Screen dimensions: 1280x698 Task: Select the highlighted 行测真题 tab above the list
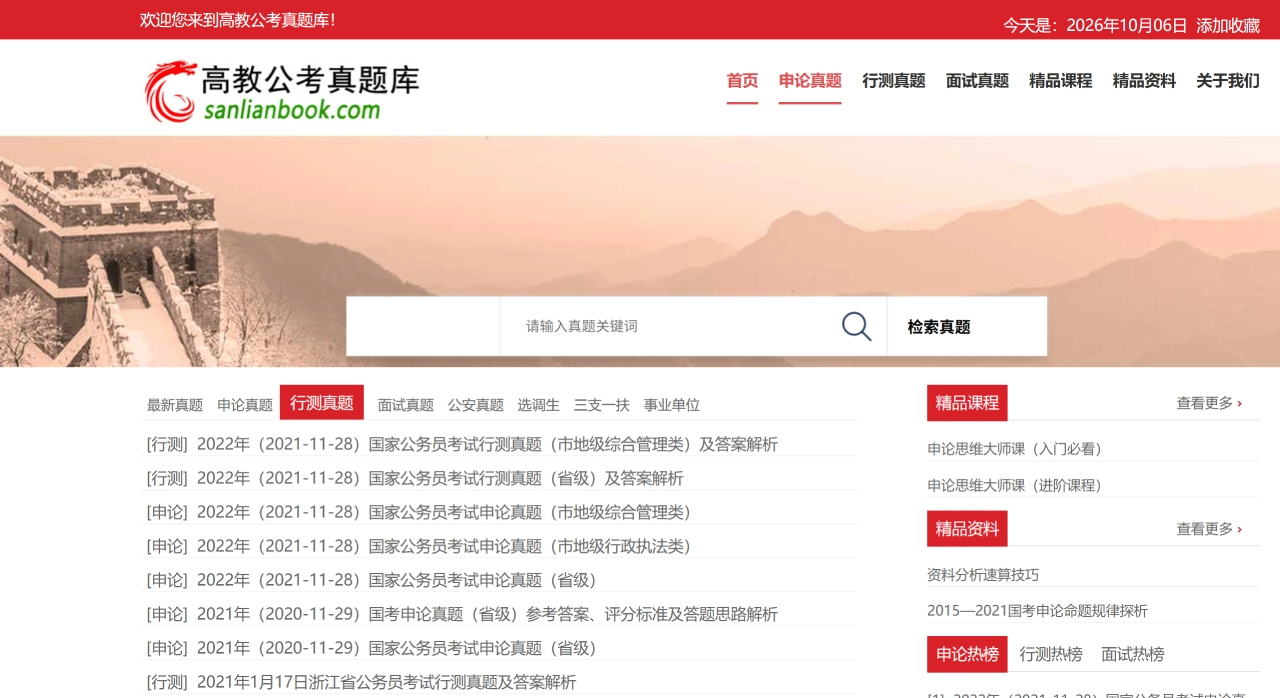(x=322, y=403)
